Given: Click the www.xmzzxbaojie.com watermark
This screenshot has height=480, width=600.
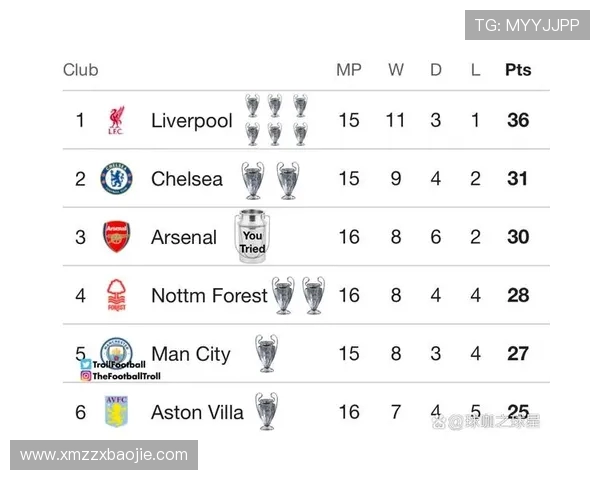Looking at the screenshot, I should tap(104, 455).
